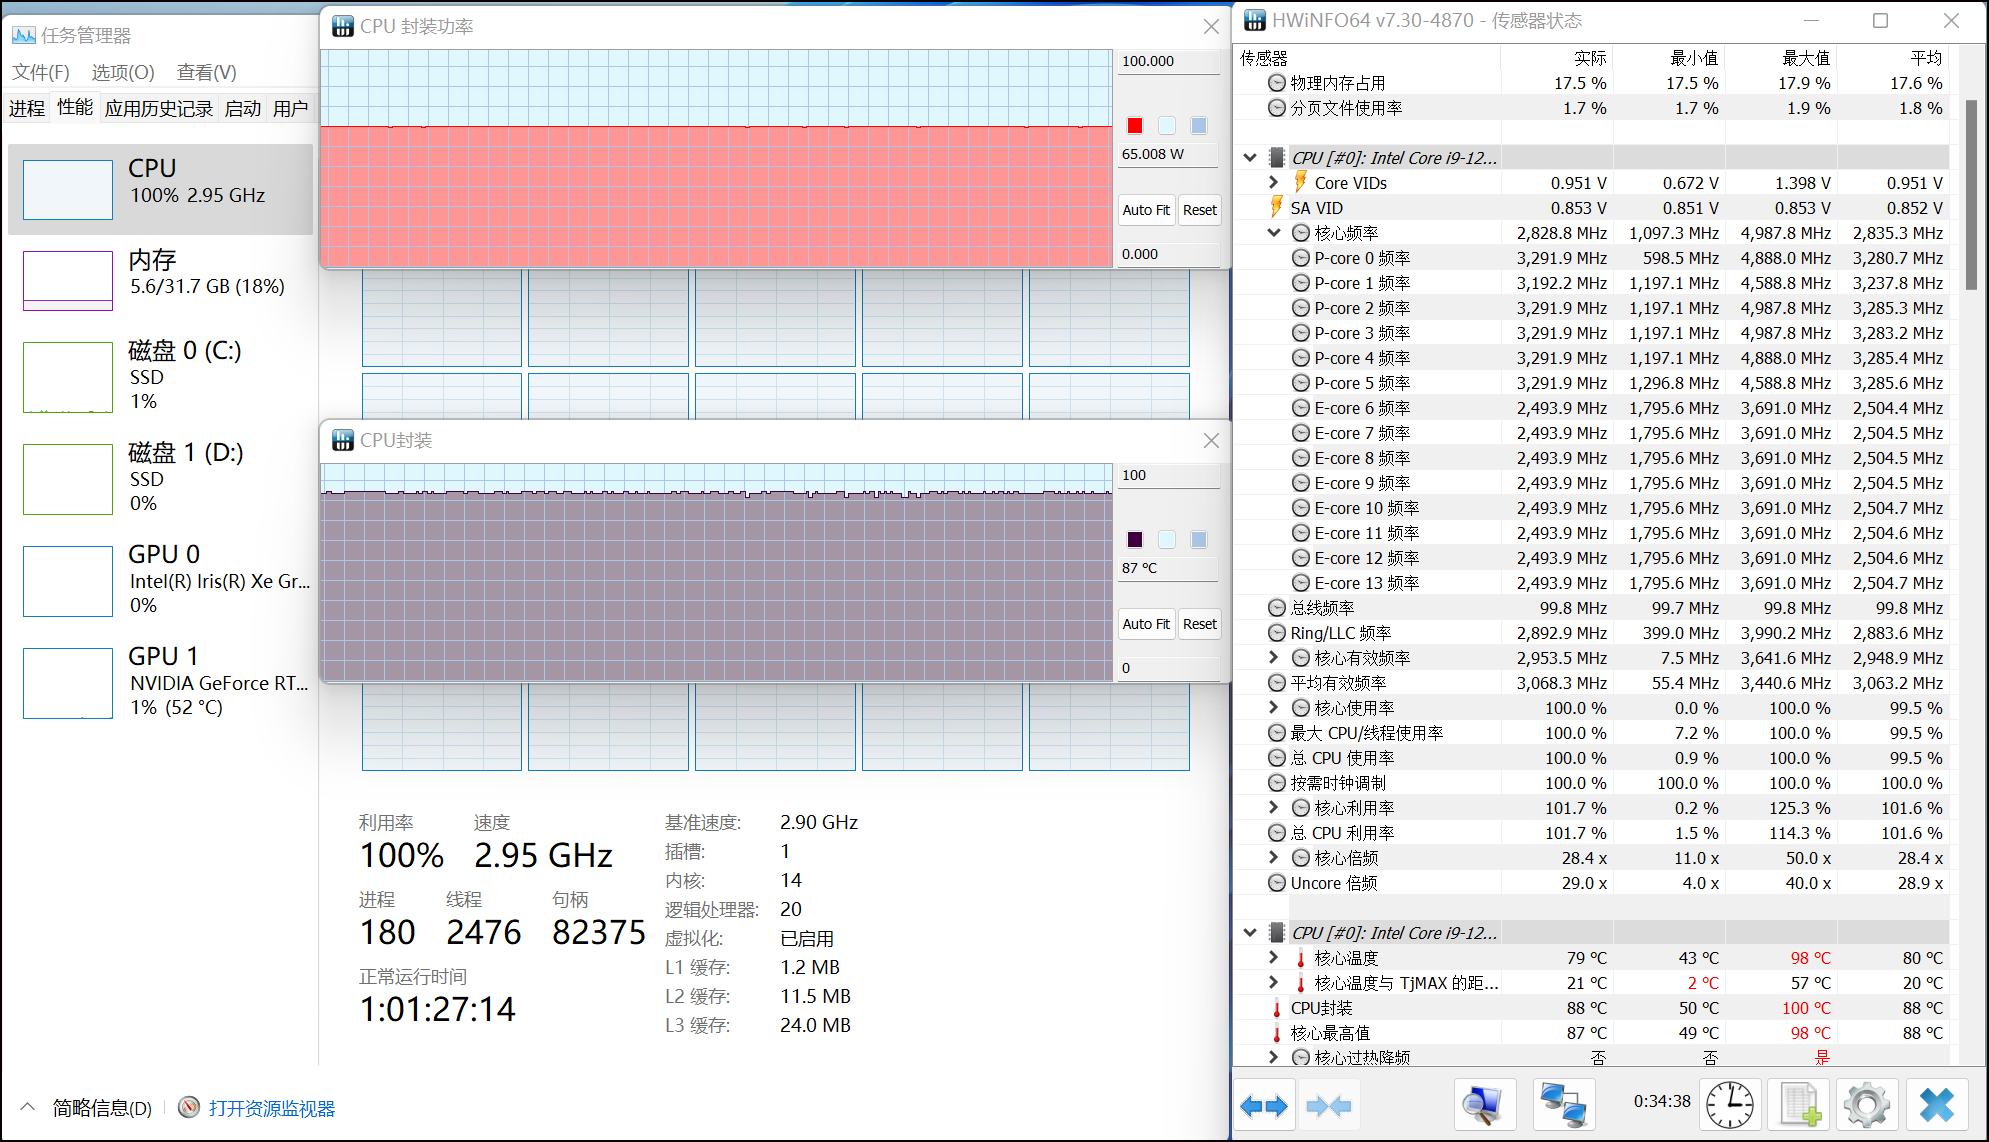Screen dimensions: 1989x1142
Task: Collapse the 核心频率 tree node
Action: pos(1274,233)
